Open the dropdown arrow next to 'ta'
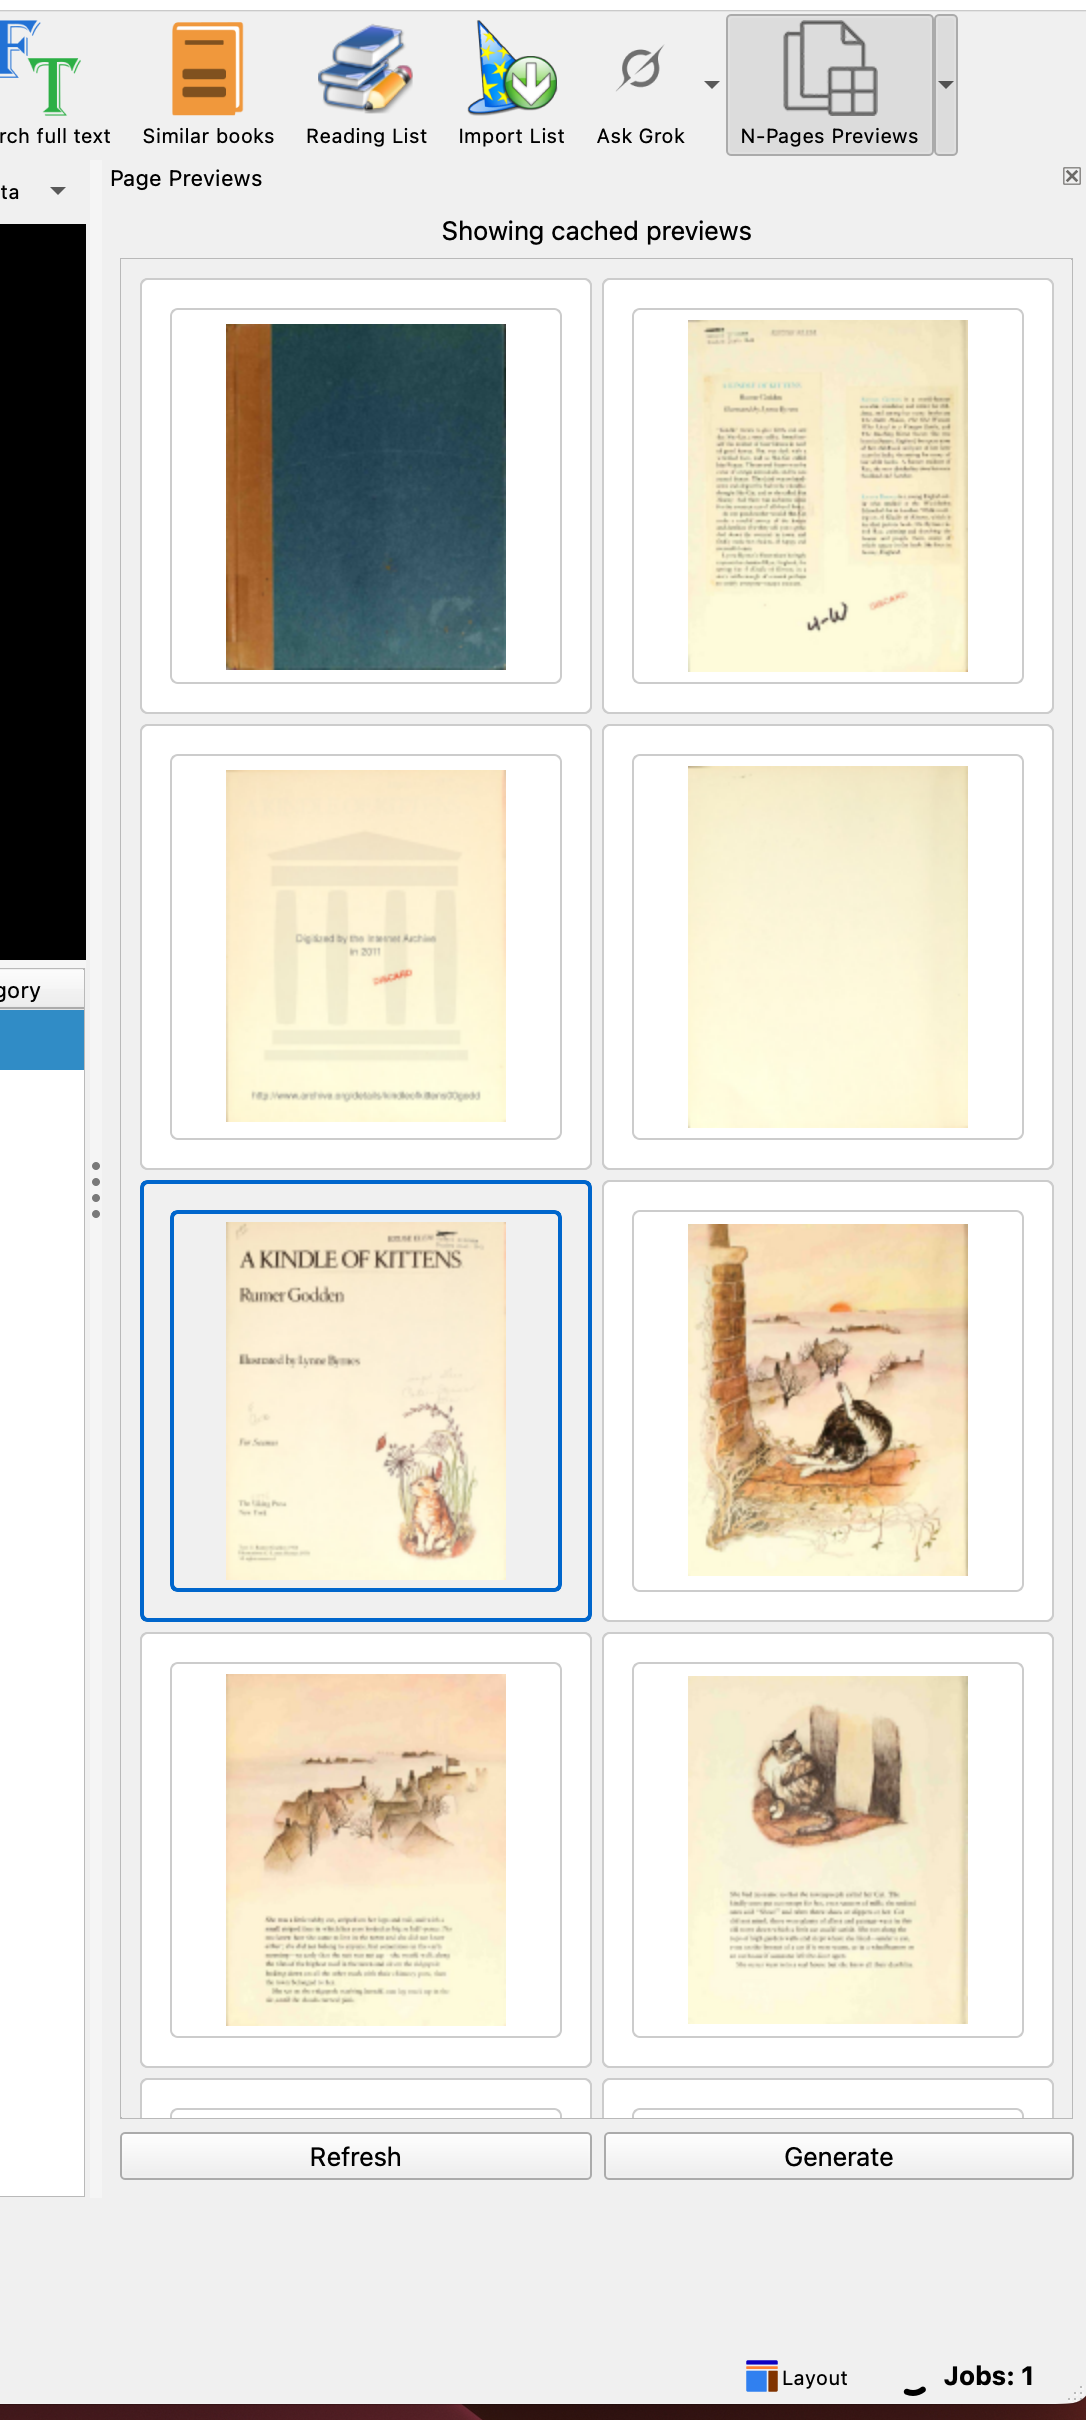 pyautogui.click(x=58, y=191)
